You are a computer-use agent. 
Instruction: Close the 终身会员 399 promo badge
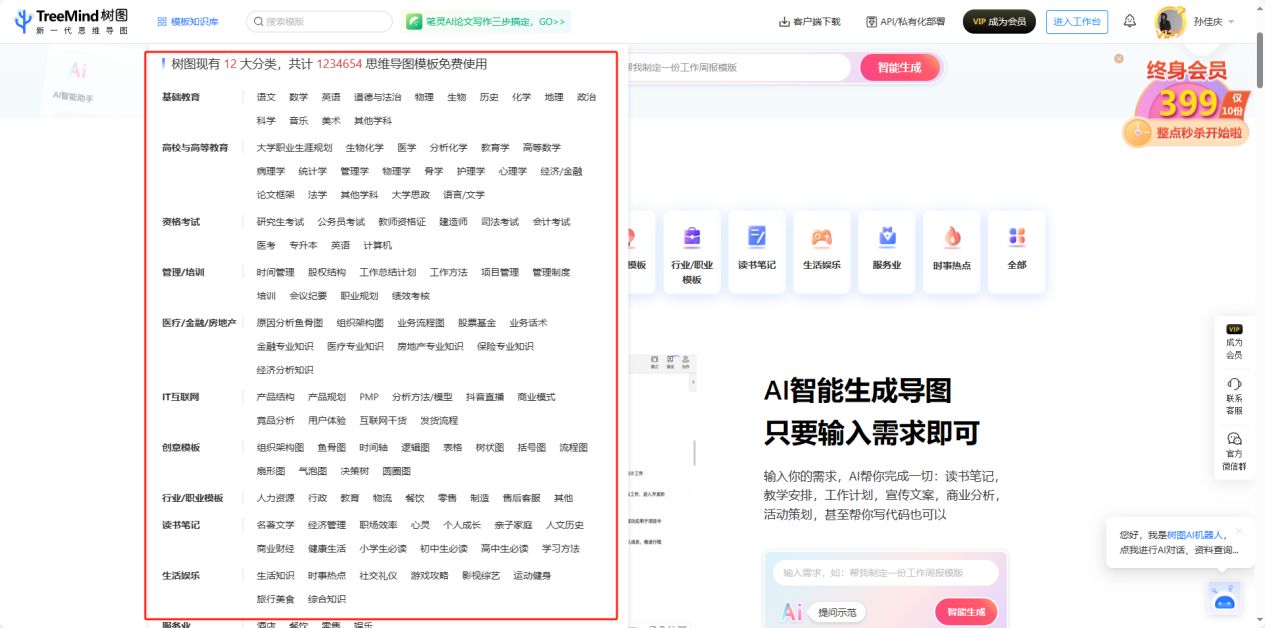(1119, 58)
